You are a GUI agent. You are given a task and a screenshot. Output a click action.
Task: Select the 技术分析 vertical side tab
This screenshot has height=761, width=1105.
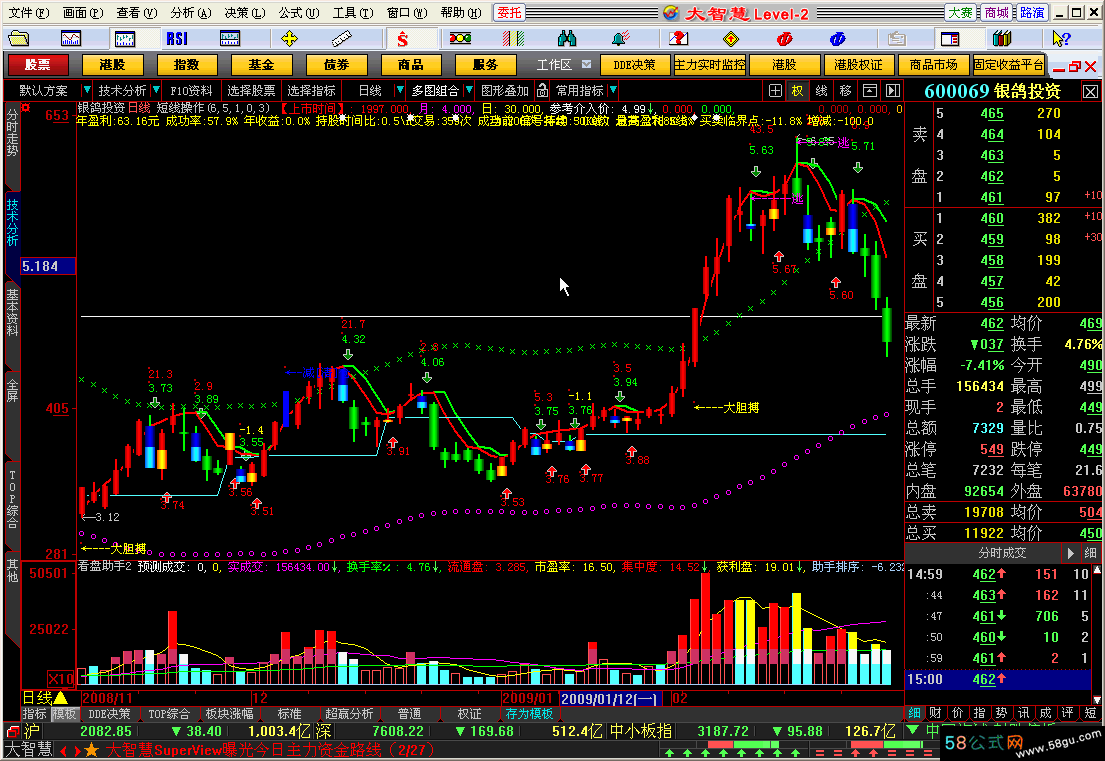pos(13,222)
